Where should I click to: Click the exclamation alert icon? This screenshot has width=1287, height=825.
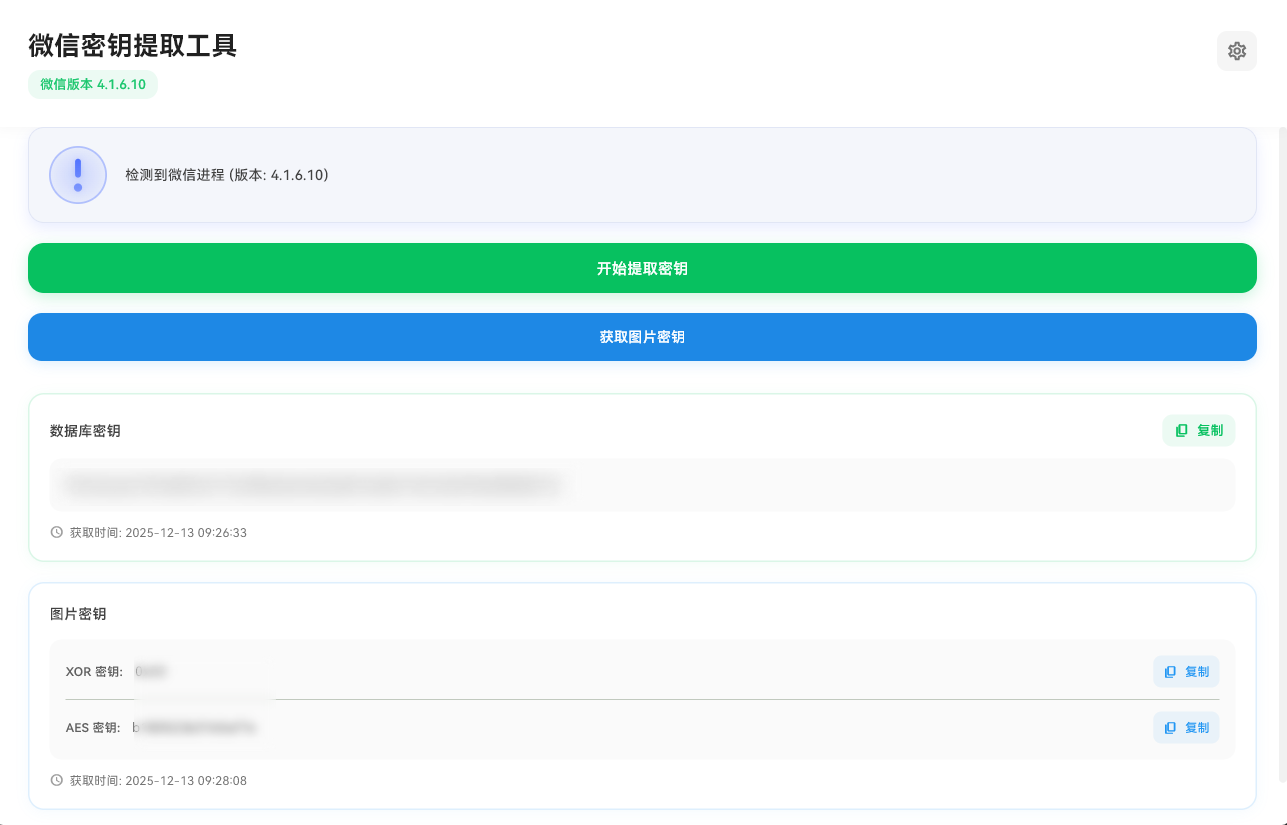(x=78, y=175)
